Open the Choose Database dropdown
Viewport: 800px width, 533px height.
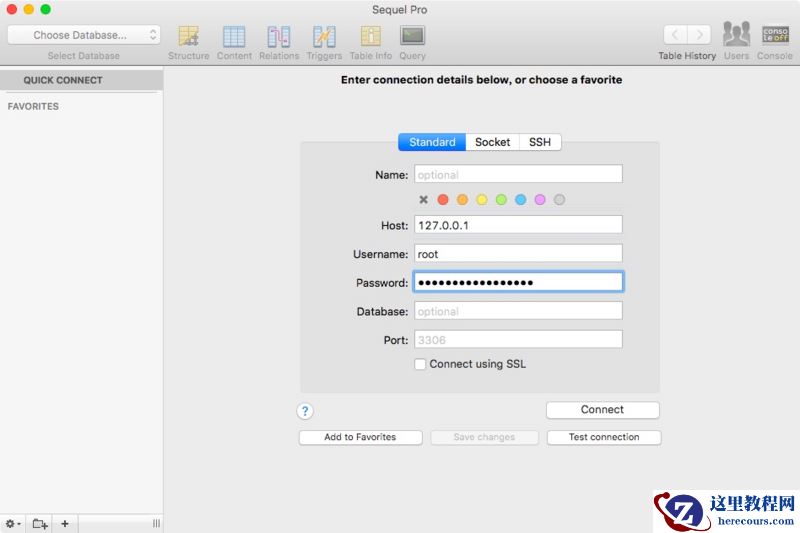(84, 35)
